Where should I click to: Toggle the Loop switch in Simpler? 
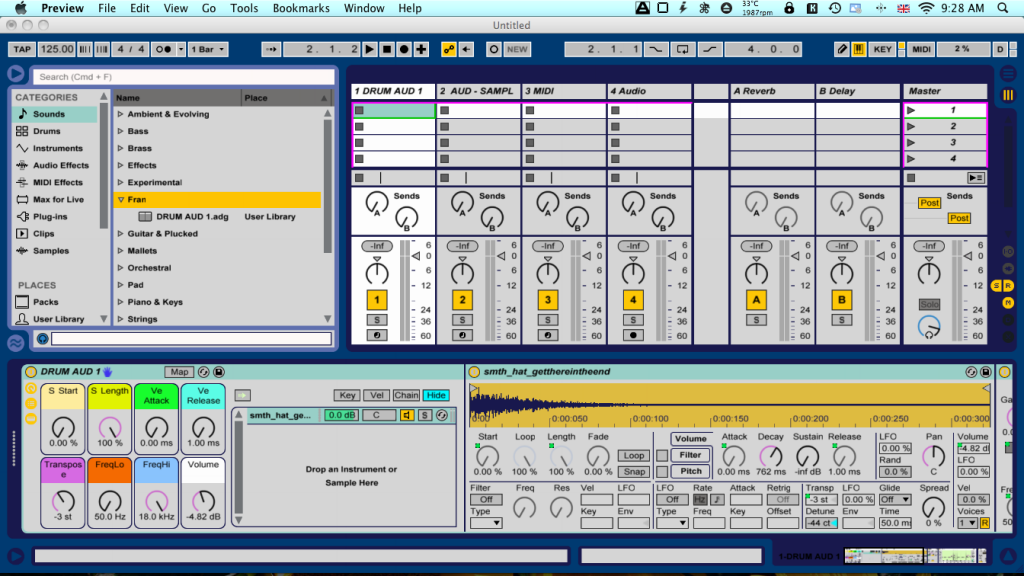(632, 455)
